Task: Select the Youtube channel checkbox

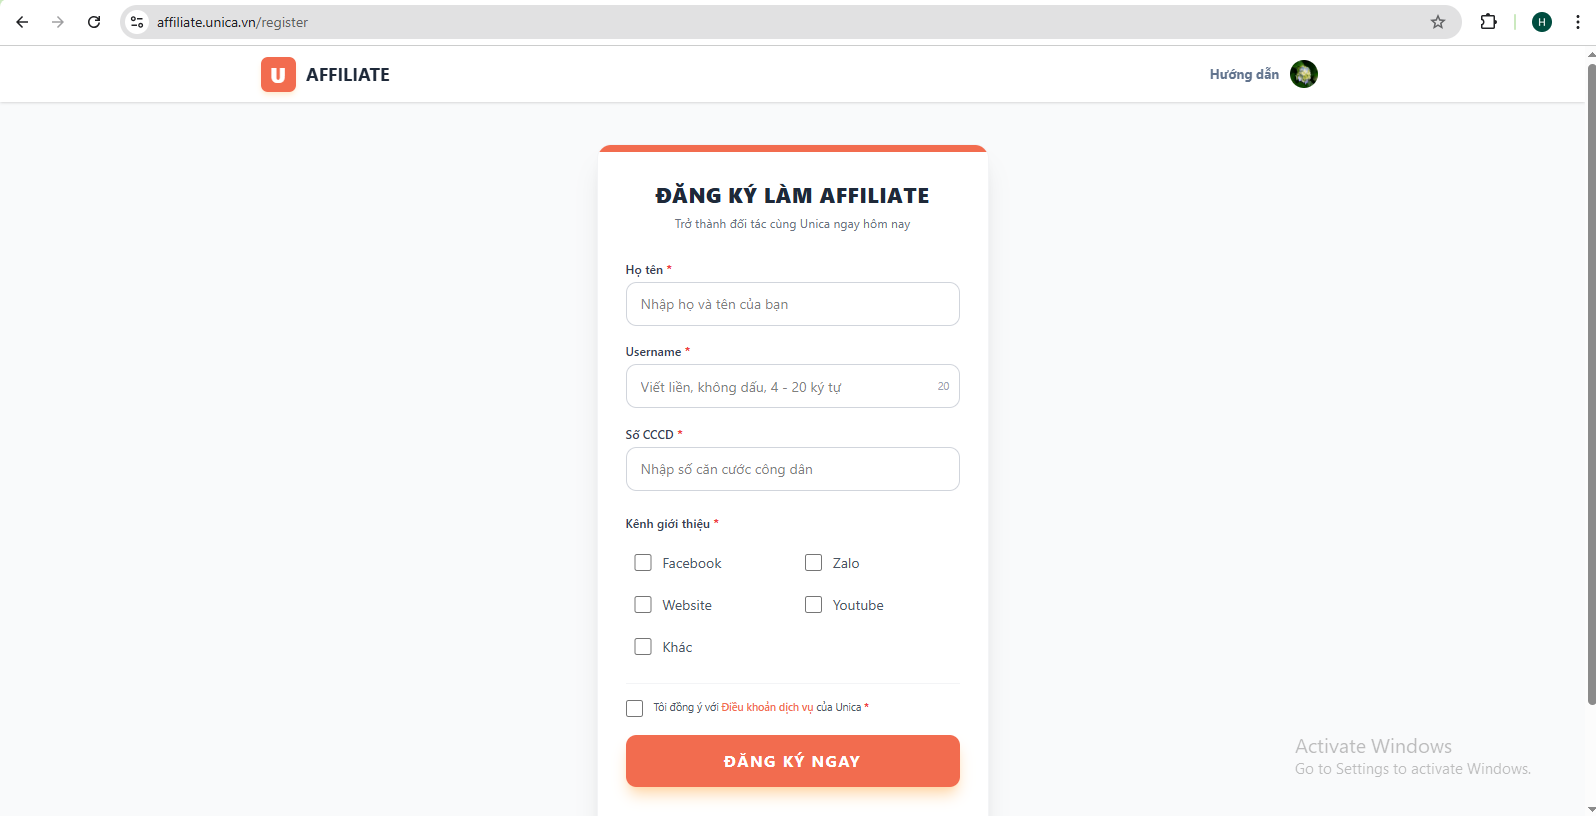Action: click(x=814, y=605)
